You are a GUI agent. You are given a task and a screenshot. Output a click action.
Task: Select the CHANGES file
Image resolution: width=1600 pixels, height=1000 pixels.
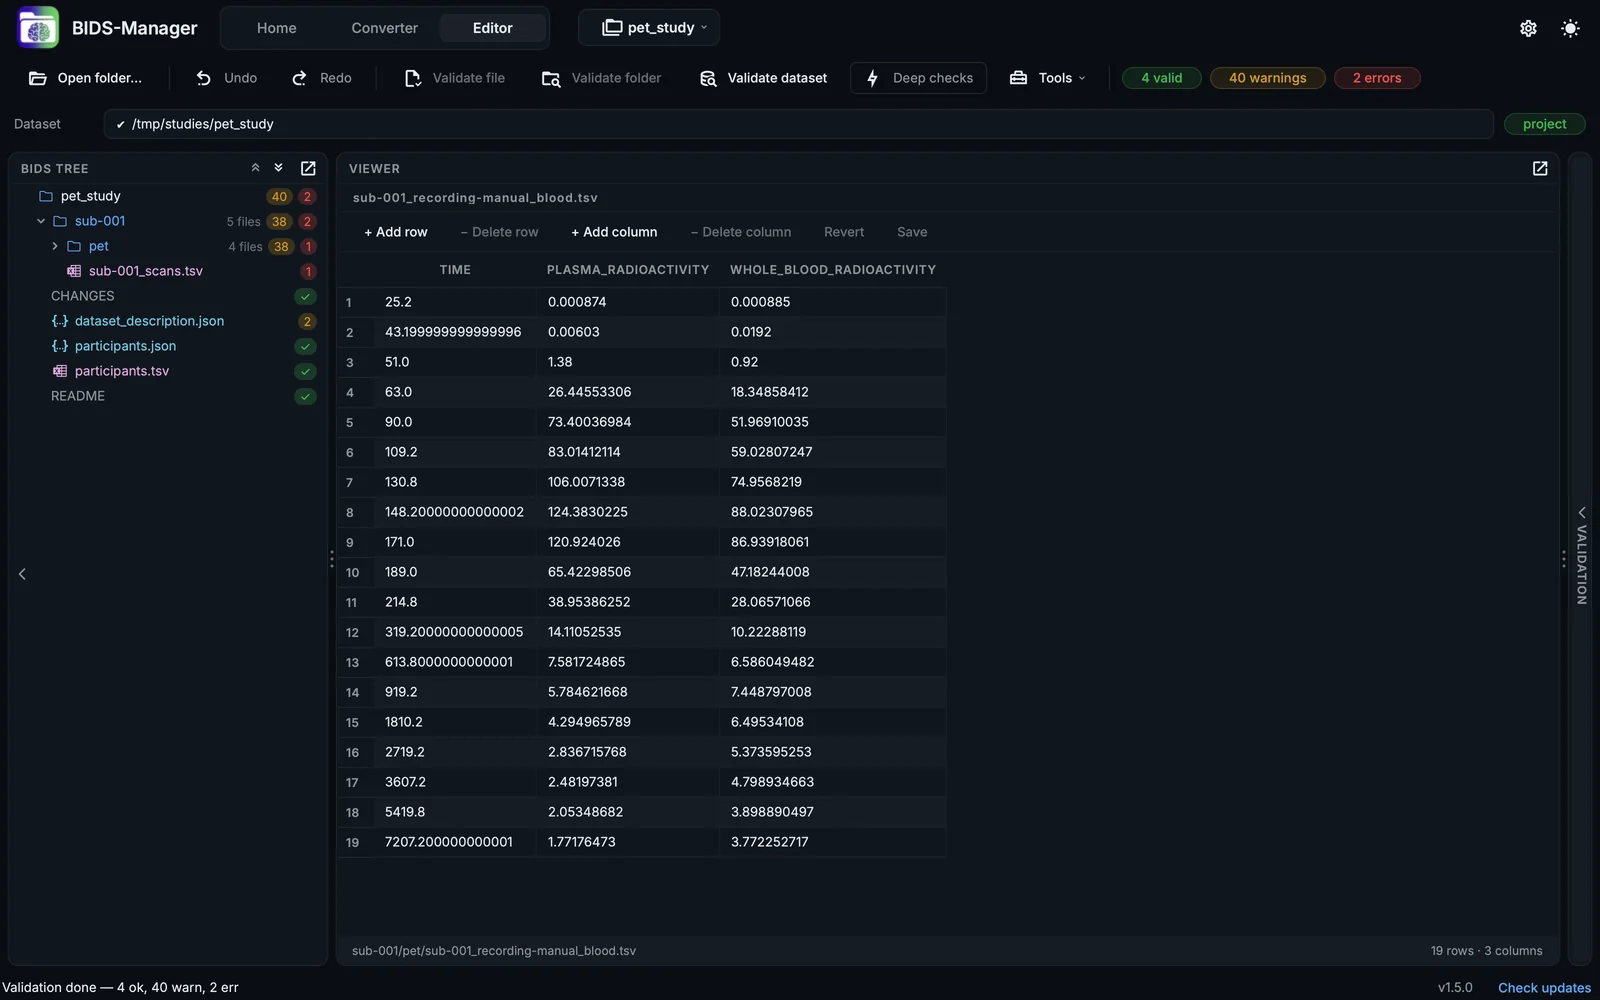tap(82, 296)
